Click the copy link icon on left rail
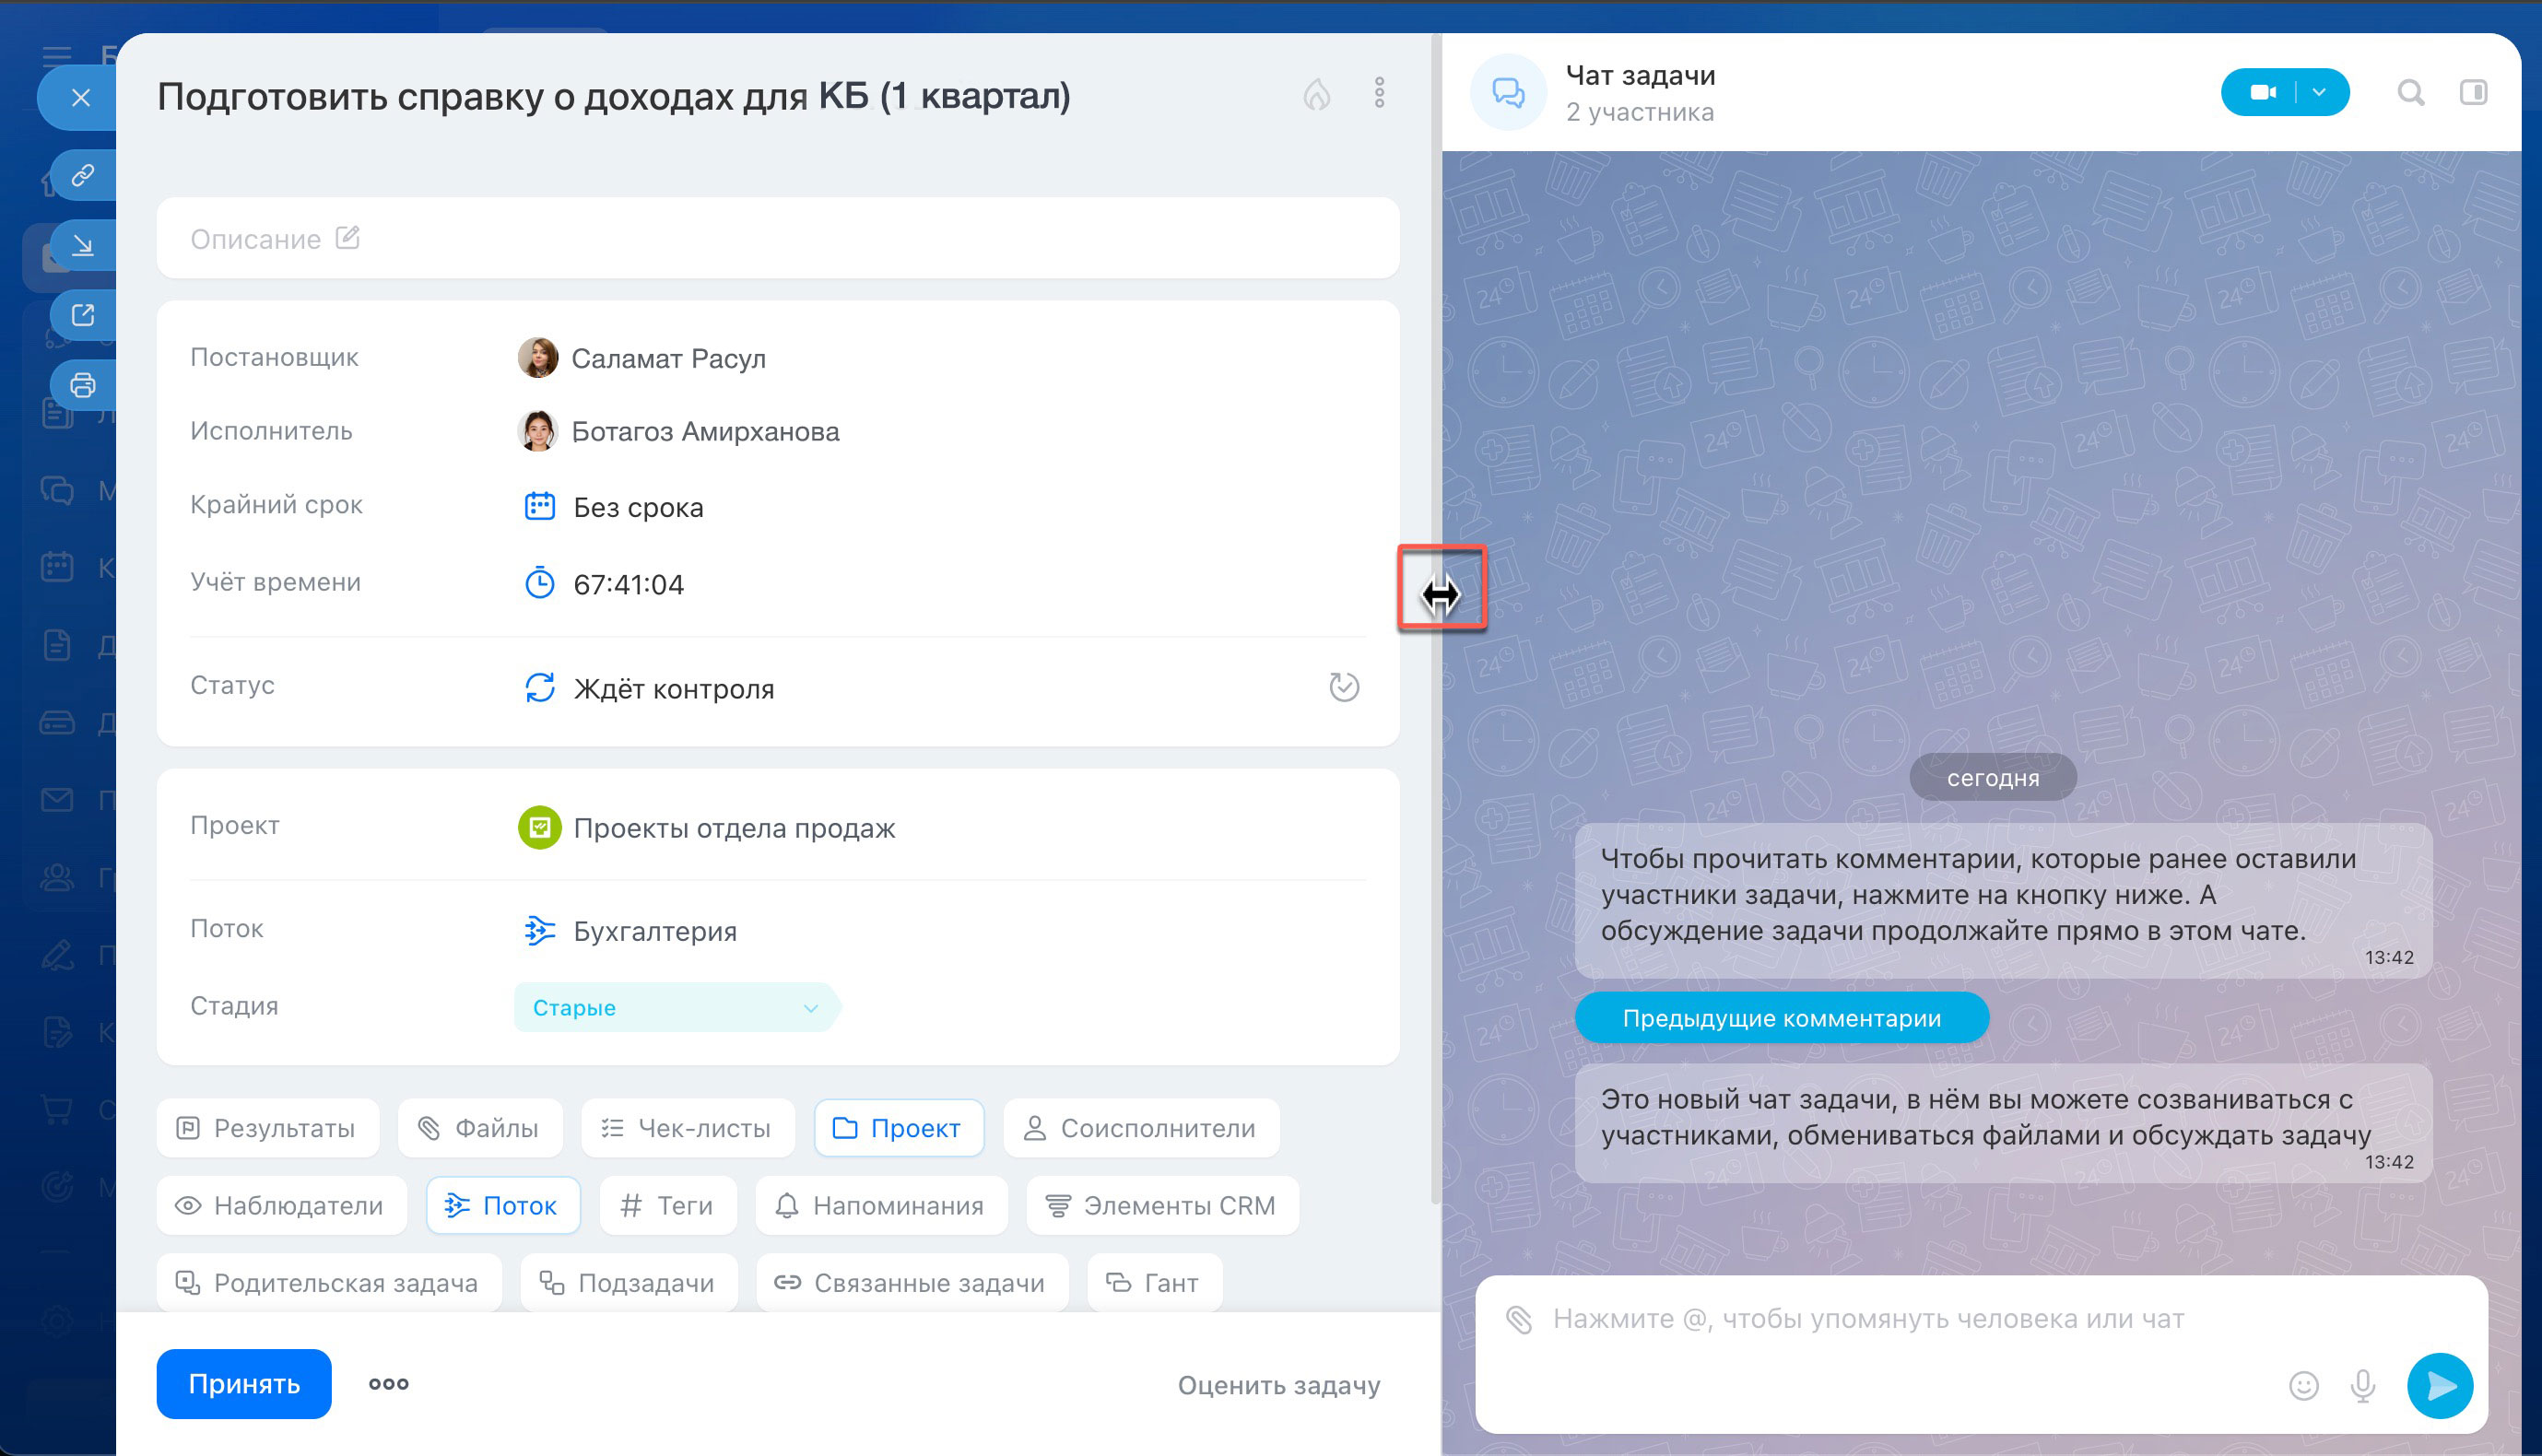This screenshot has width=2542, height=1456. tap(83, 176)
